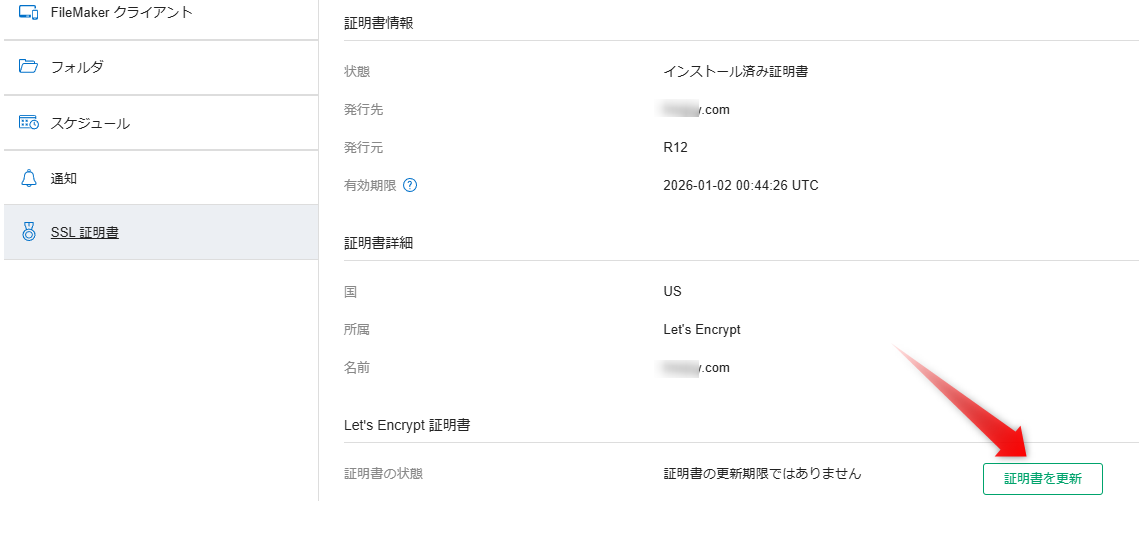Go to the スケジュール section
This screenshot has width=1139, height=537.
90,123
